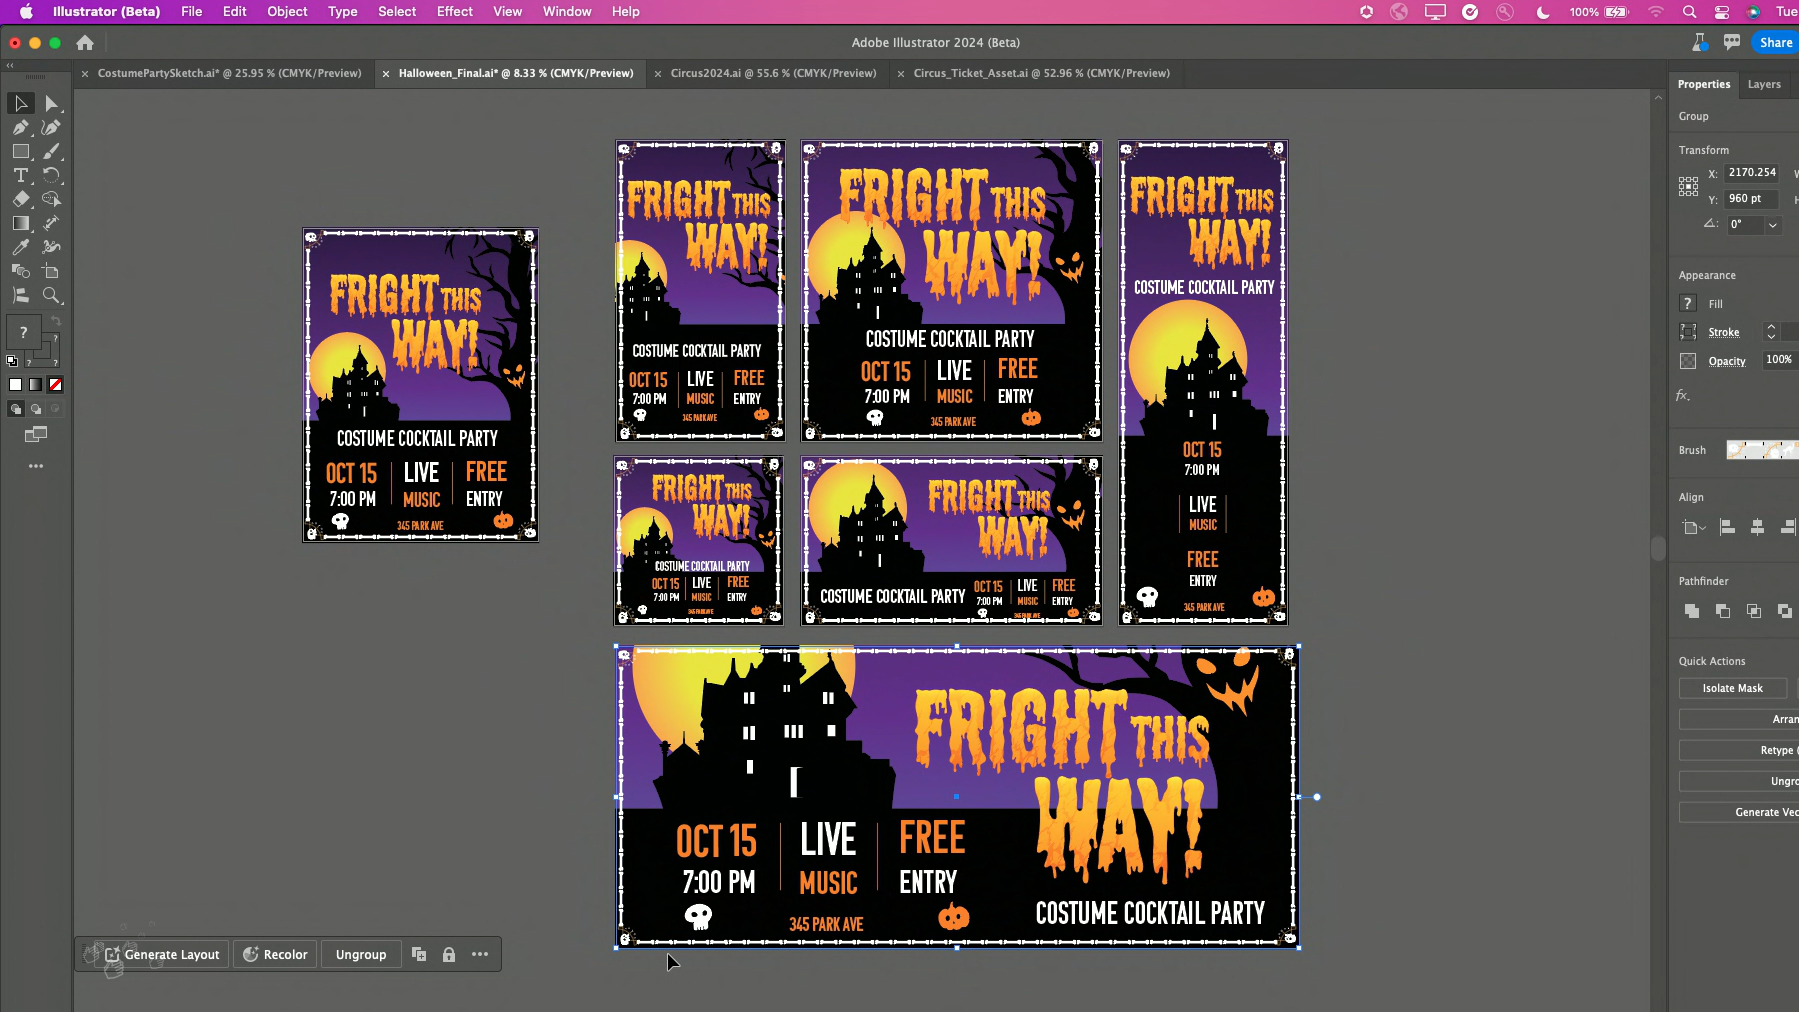Image resolution: width=1799 pixels, height=1012 pixels.
Task: Open the Edit Toolbar ellipsis
Action: 36,466
